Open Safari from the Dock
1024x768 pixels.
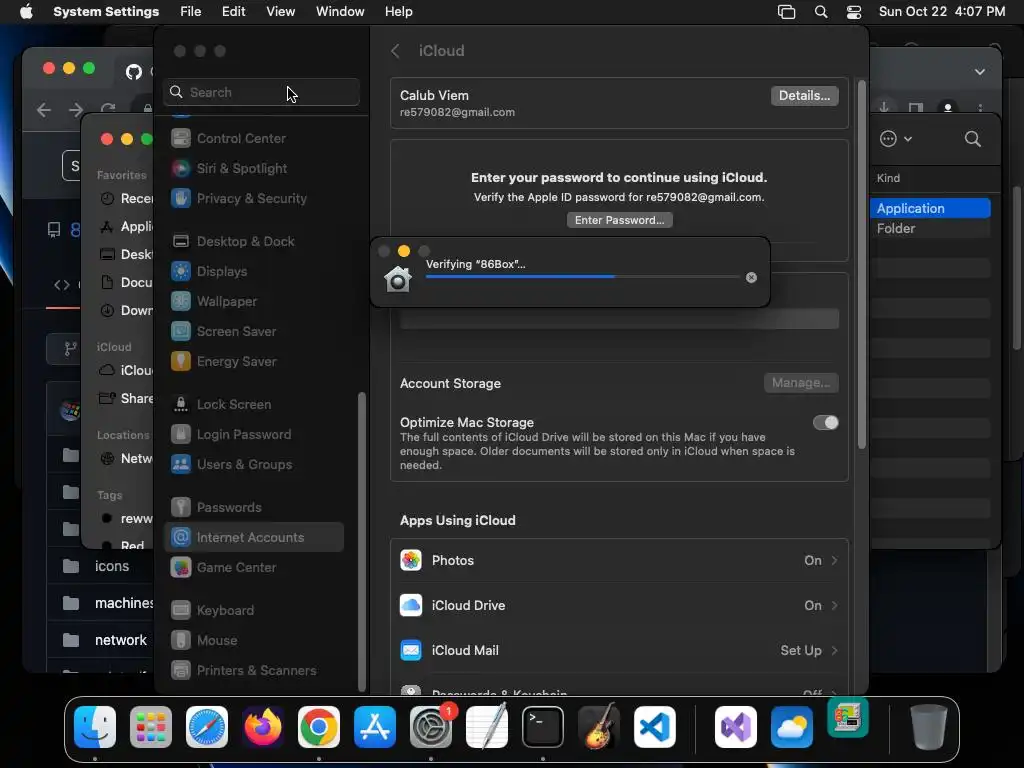pos(207,727)
